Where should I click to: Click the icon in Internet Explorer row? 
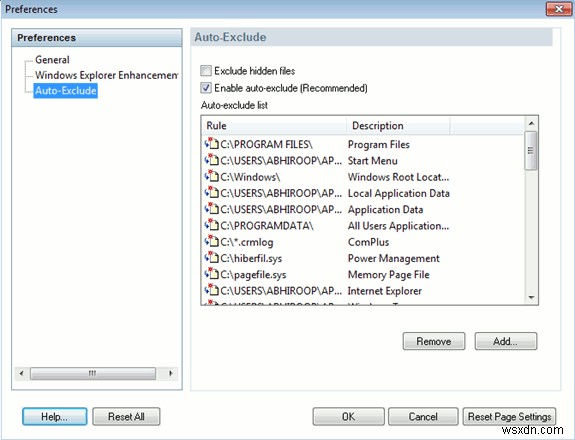[x=212, y=290]
